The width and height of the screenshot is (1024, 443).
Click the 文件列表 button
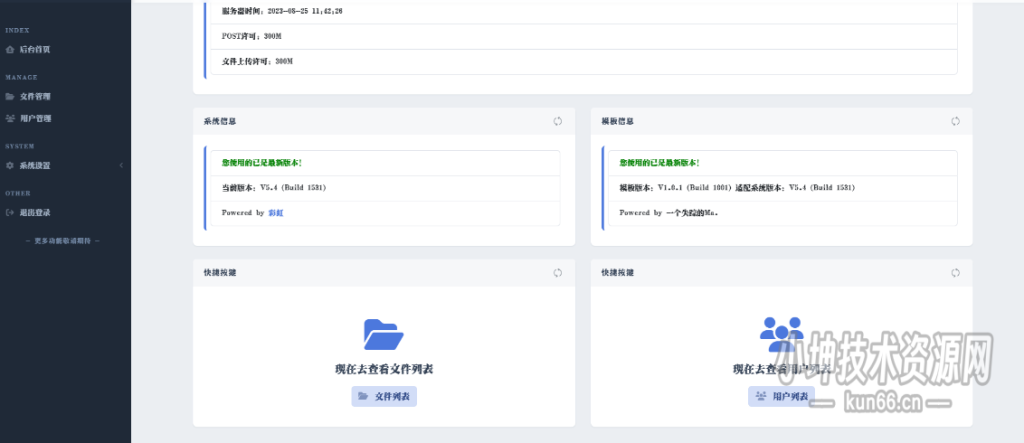click(x=384, y=397)
